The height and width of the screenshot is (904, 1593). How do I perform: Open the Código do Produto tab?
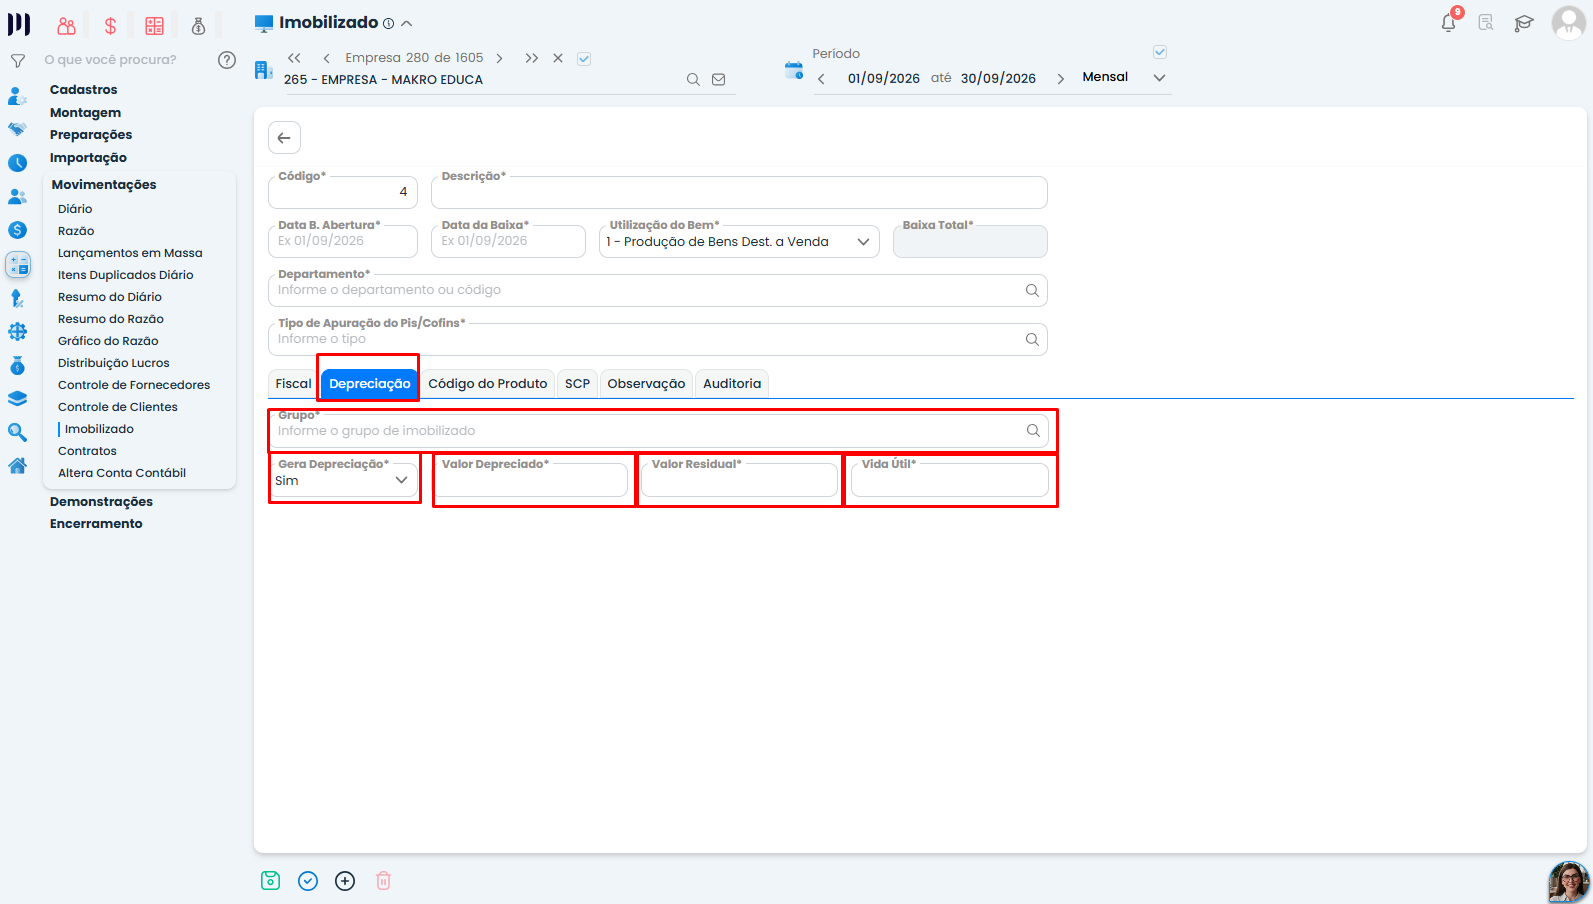(488, 384)
